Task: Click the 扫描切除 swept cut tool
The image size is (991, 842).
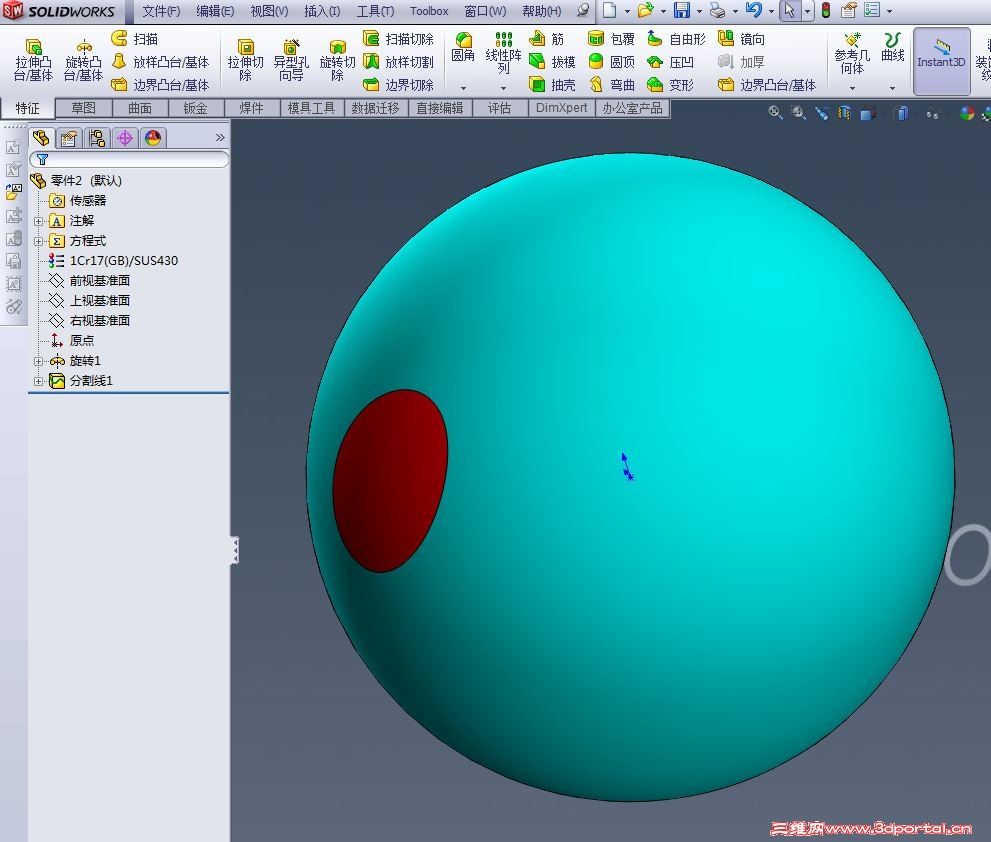Action: point(398,39)
